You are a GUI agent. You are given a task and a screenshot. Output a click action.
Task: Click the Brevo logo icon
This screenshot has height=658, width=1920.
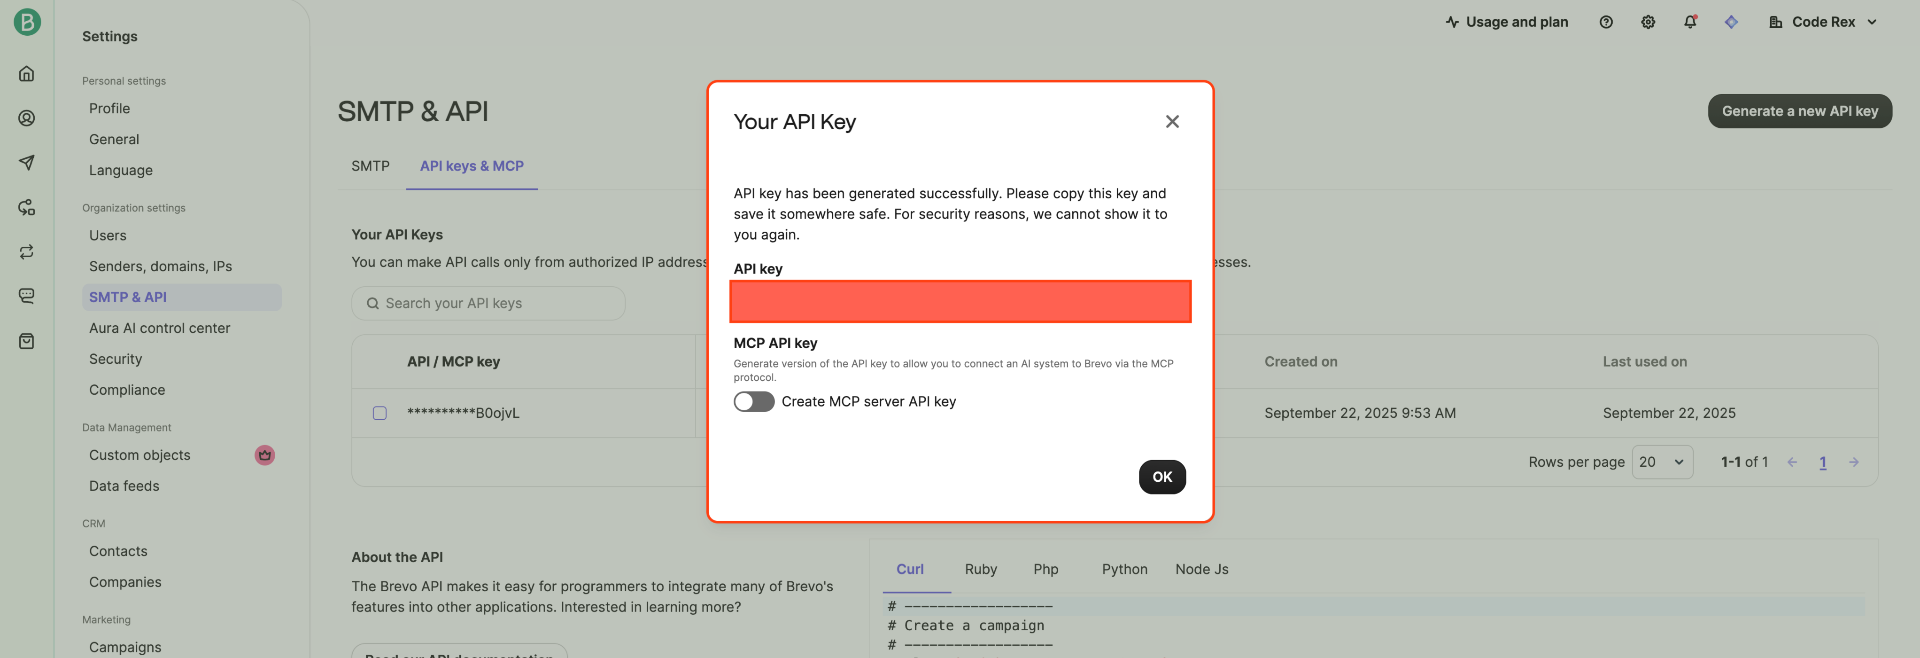click(x=27, y=22)
